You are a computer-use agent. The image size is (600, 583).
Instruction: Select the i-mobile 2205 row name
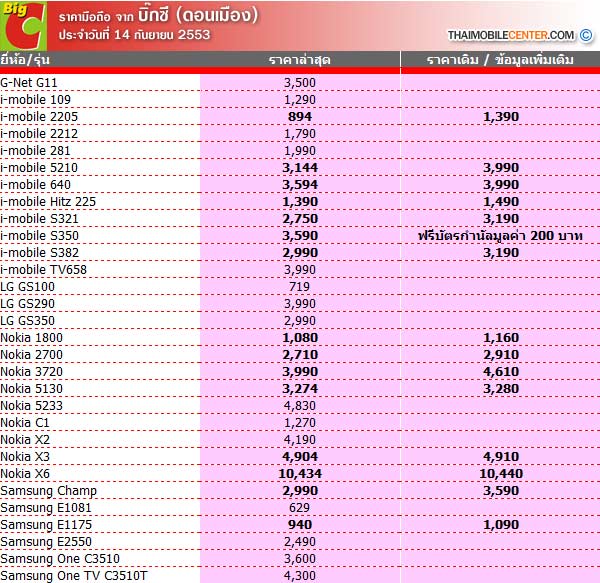(39, 117)
